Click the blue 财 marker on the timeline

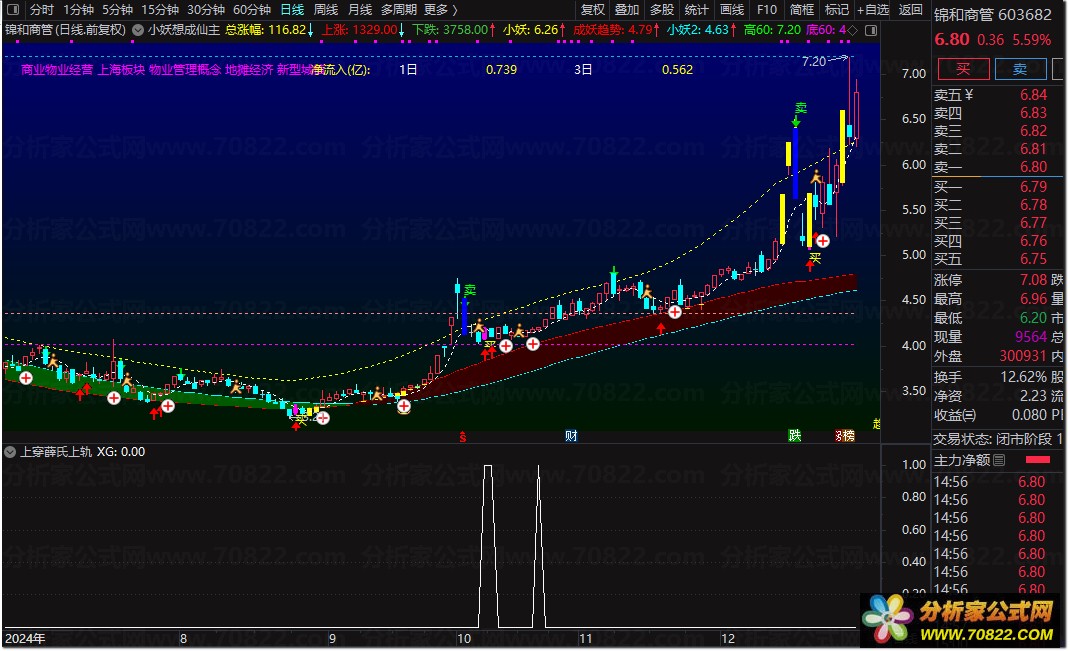[x=571, y=436]
